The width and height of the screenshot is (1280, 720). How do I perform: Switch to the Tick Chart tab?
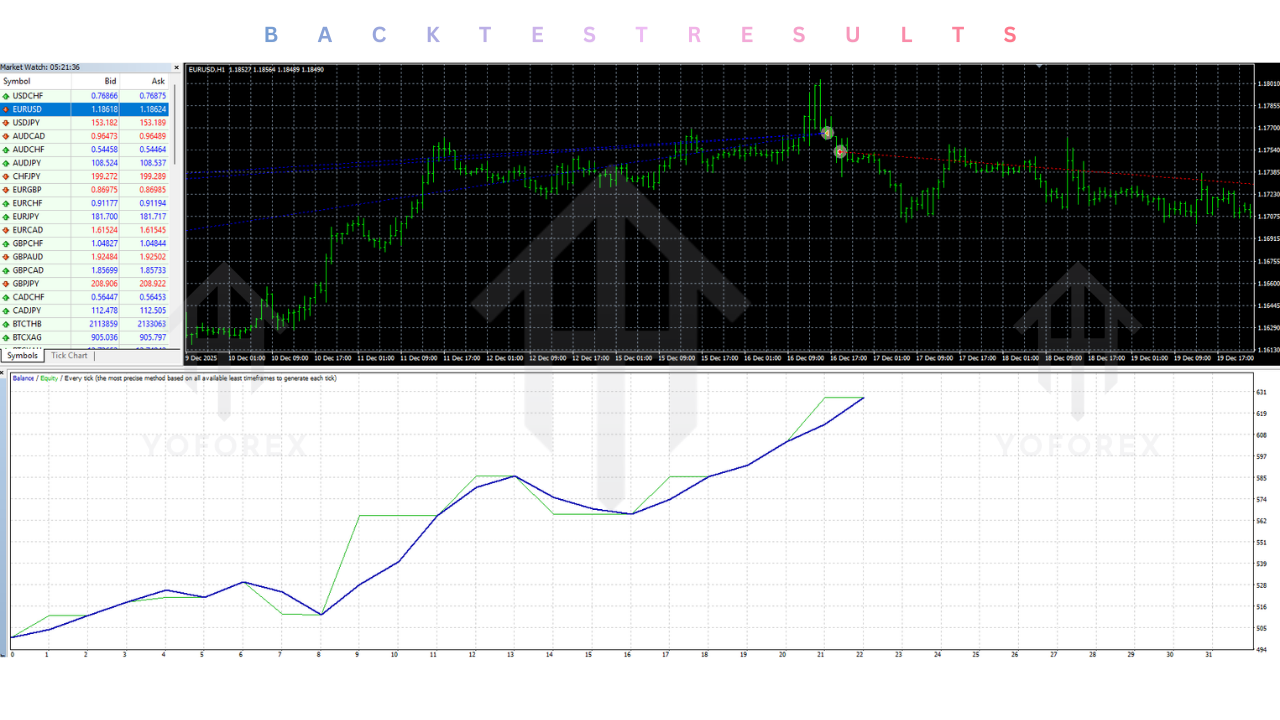coord(68,355)
